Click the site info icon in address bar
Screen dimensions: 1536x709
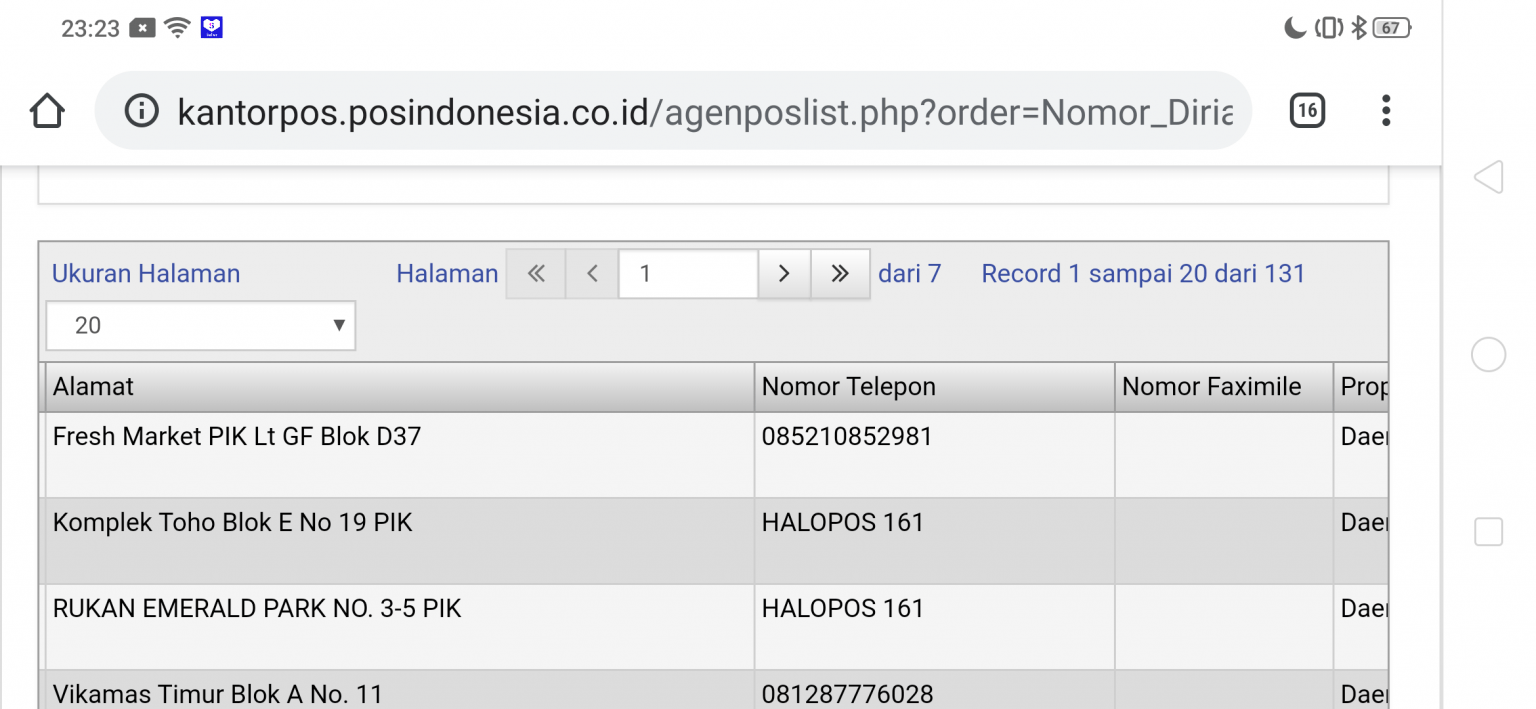142,111
